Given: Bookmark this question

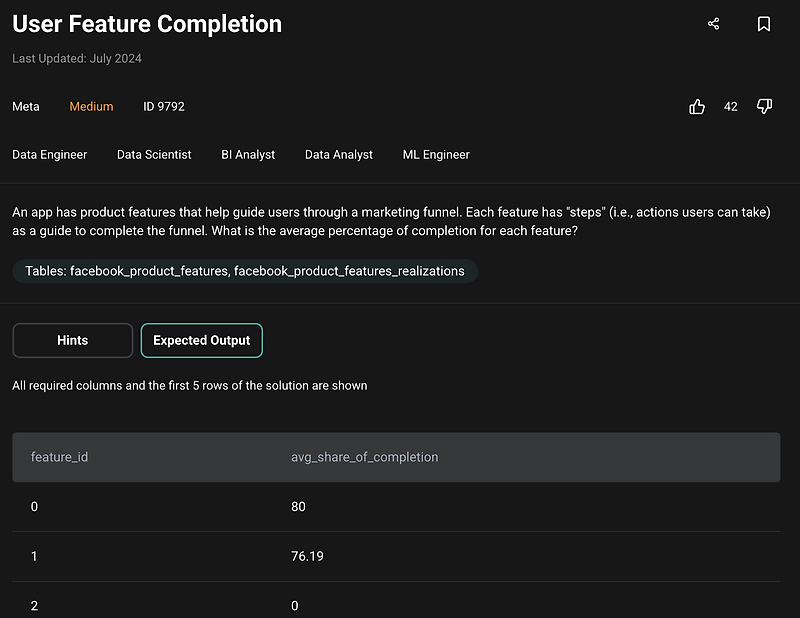Looking at the screenshot, I should (x=764, y=23).
